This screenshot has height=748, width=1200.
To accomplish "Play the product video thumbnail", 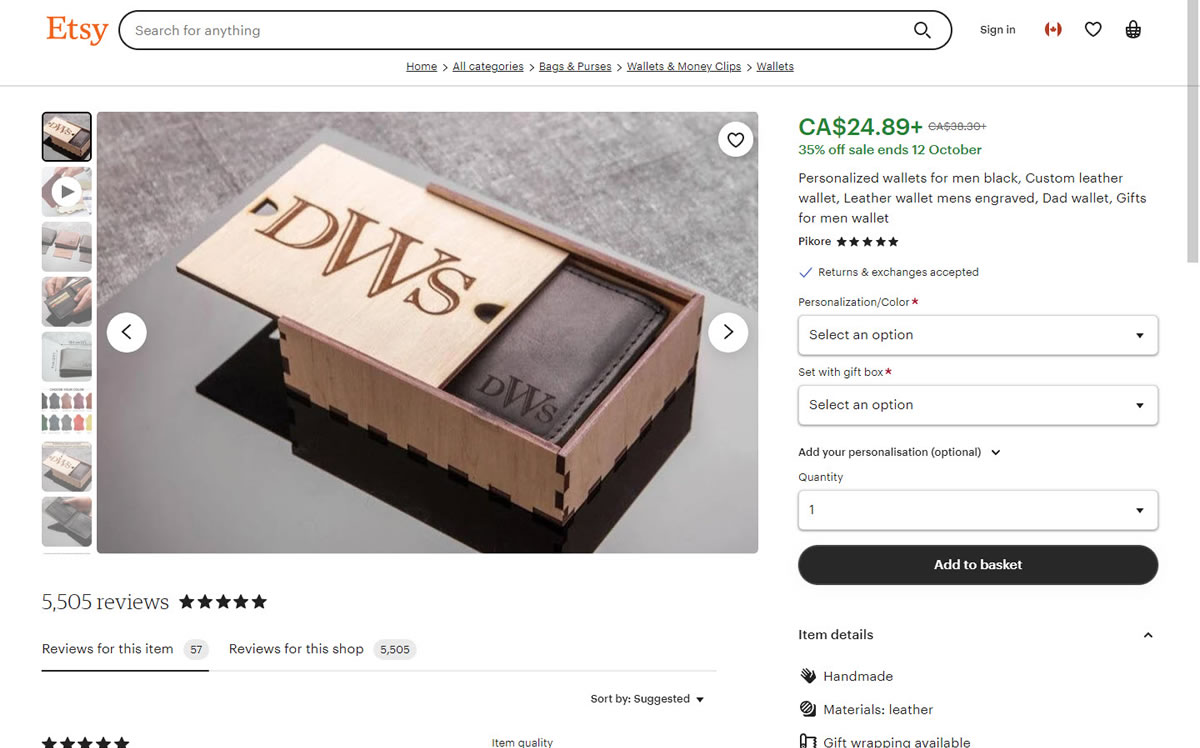I will click(67, 192).
